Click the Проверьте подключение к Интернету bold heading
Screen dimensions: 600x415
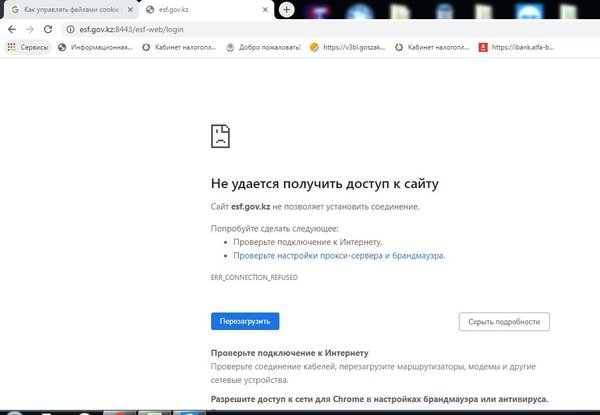click(290, 353)
